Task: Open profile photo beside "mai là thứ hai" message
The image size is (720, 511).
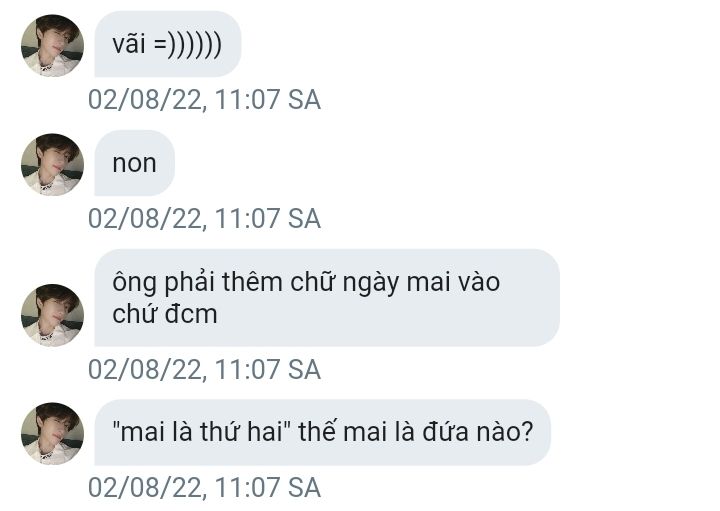Action: pyautogui.click(x=52, y=433)
